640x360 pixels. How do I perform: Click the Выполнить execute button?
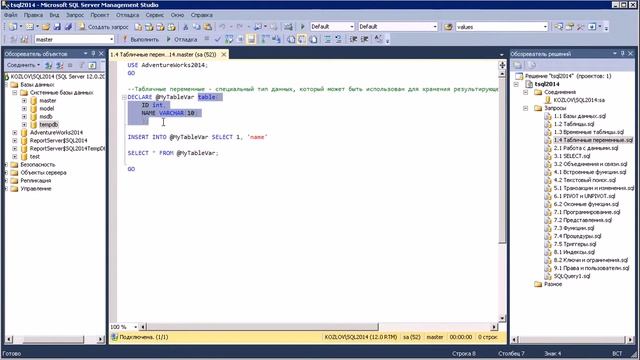(x=140, y=39)
